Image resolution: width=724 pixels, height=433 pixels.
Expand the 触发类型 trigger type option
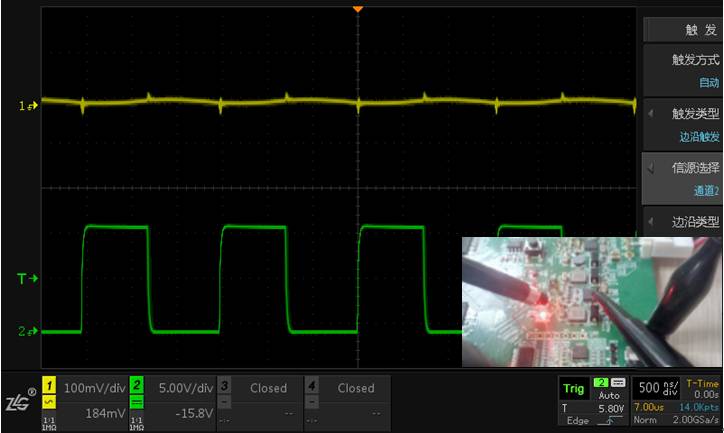(x=682, y=123)
